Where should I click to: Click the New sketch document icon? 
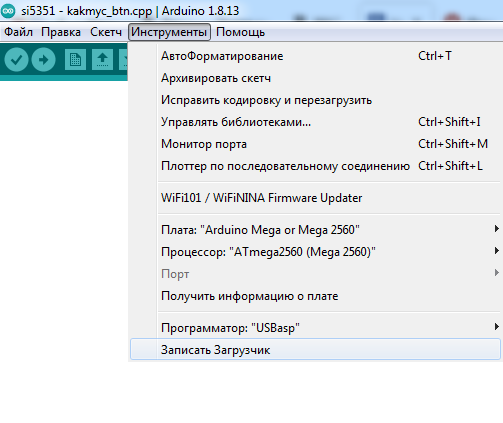click(x=75, y=60)
